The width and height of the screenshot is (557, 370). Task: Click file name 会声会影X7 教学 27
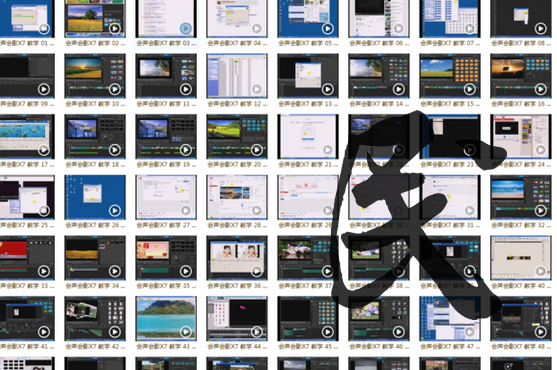coord(166,225)
